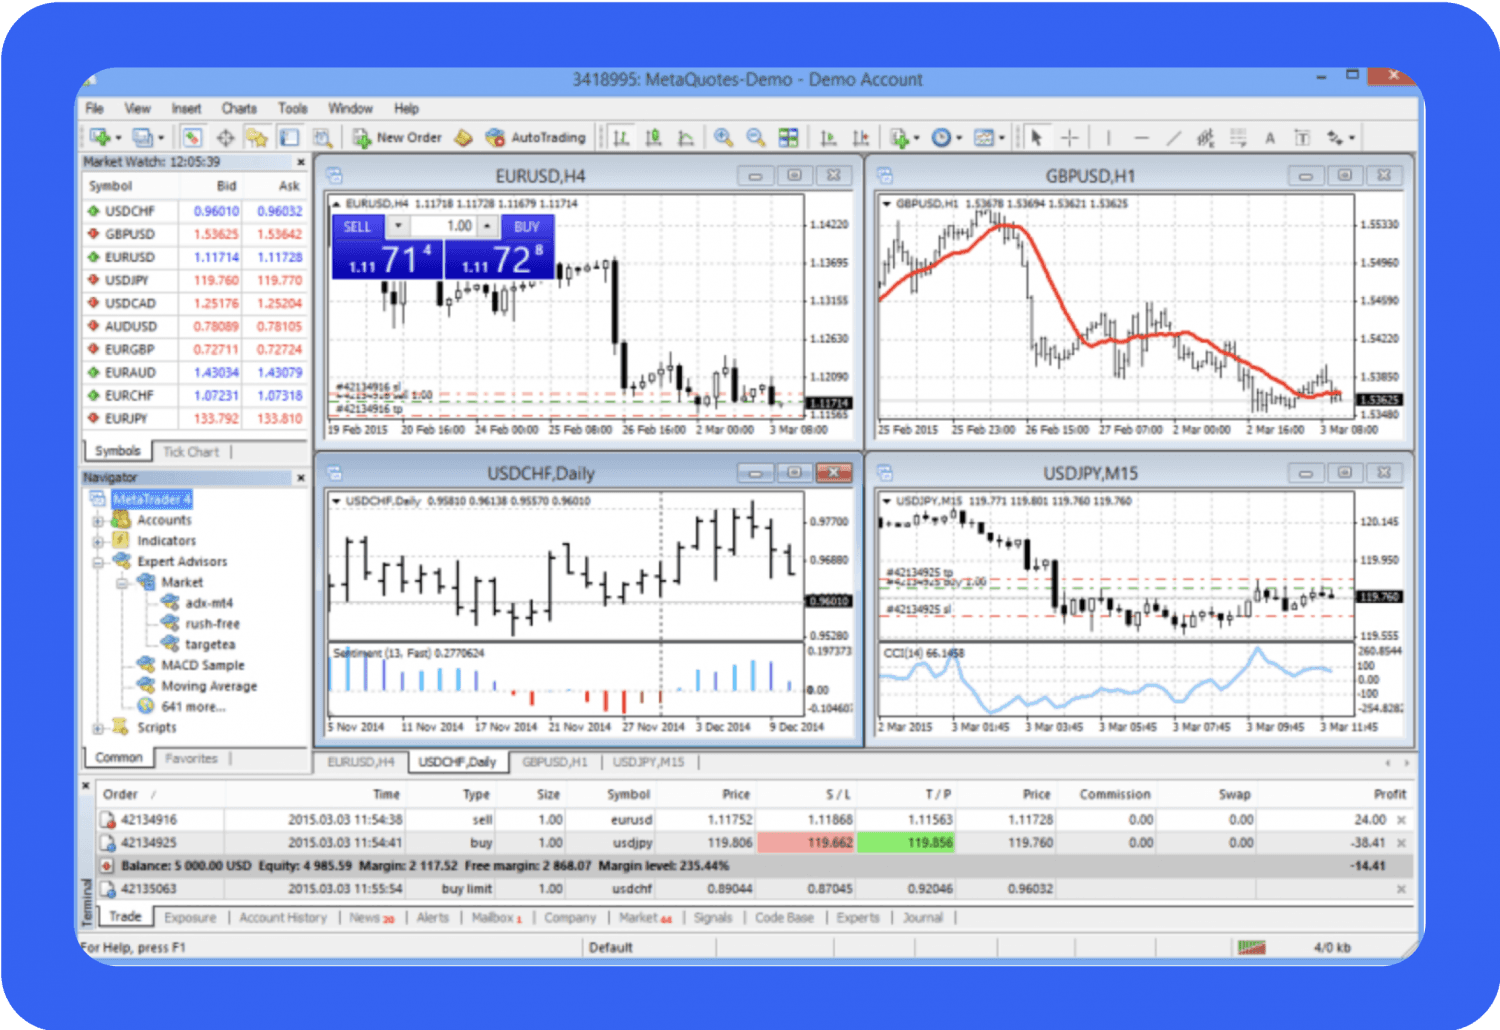This screenshot has width=1500, height=1030.
Task: Select the Text tool (A icon)
Action: [1269, 138]
